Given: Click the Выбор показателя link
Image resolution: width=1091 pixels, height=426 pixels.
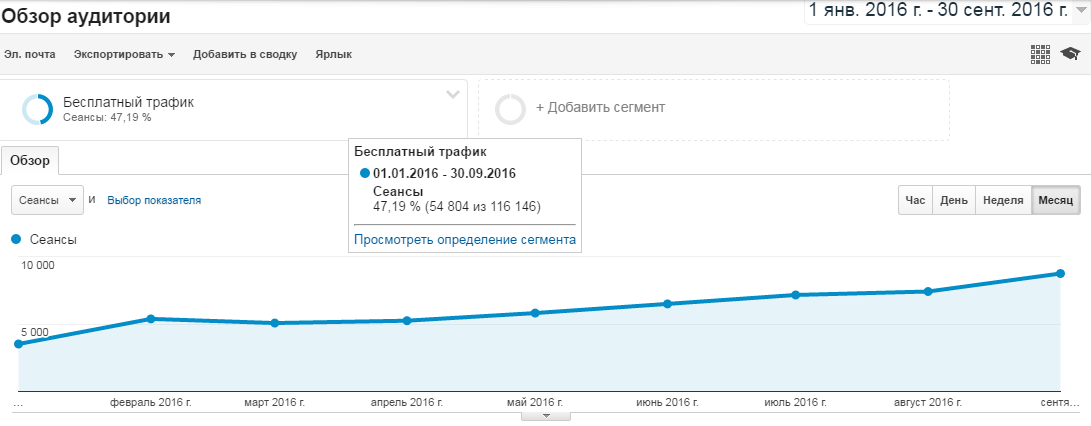Looking at the screenshot, I should coord(154,200).
